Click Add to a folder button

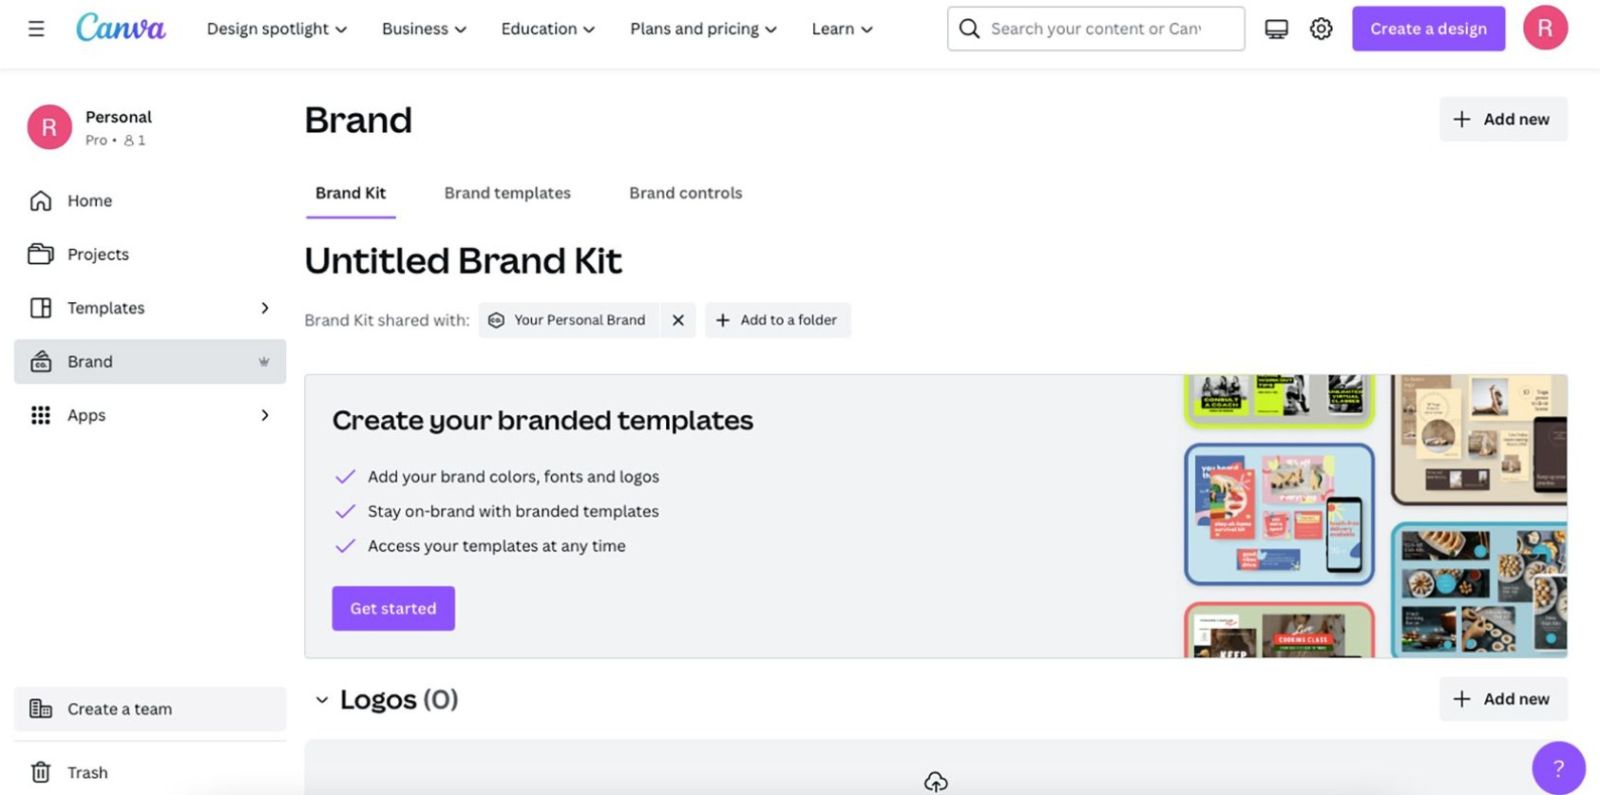click(x=777, y=320)
